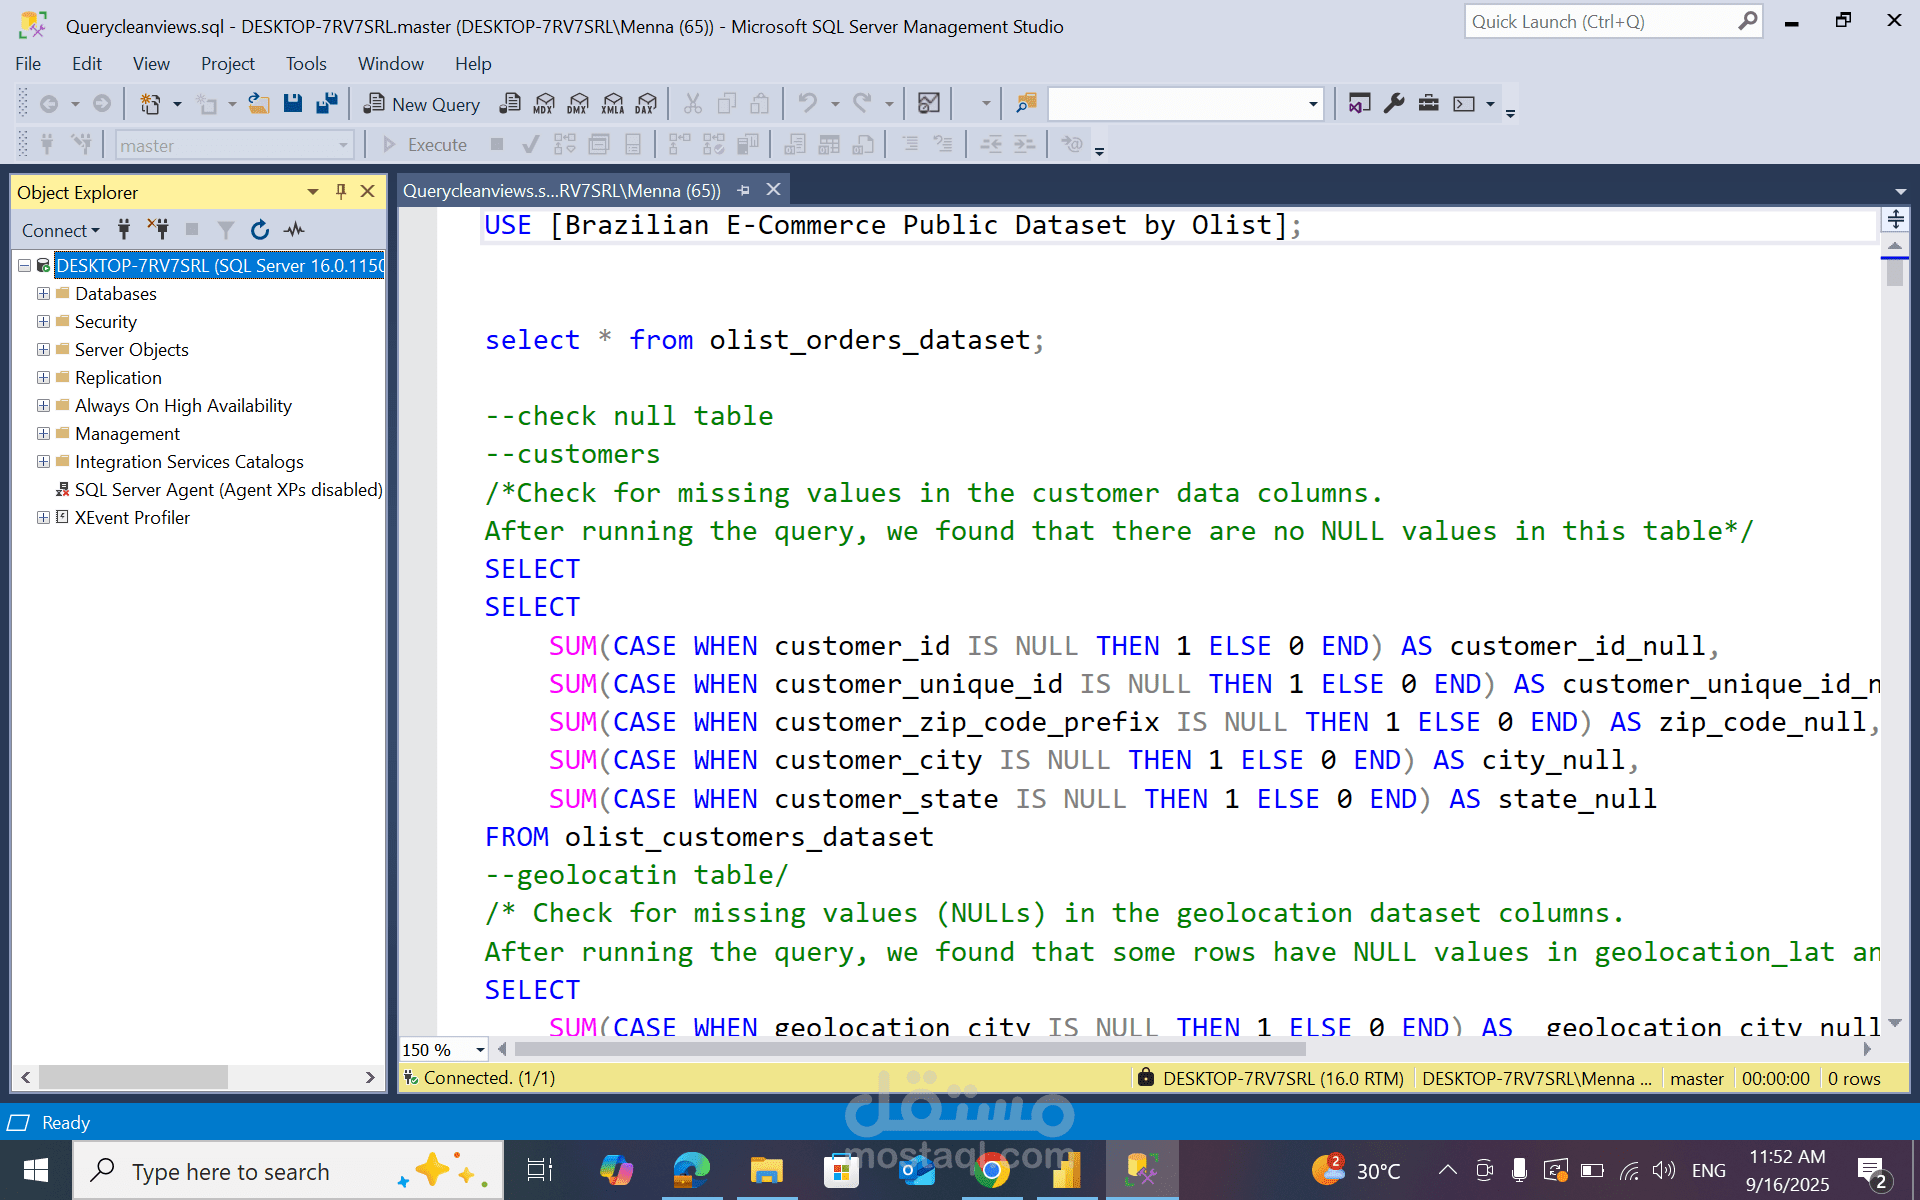Click the Activity Monitor toolbar icon
Image resolution: width=1920 pixels, height=1200 pixels.
pyautogui.click(x=929, y=103)
